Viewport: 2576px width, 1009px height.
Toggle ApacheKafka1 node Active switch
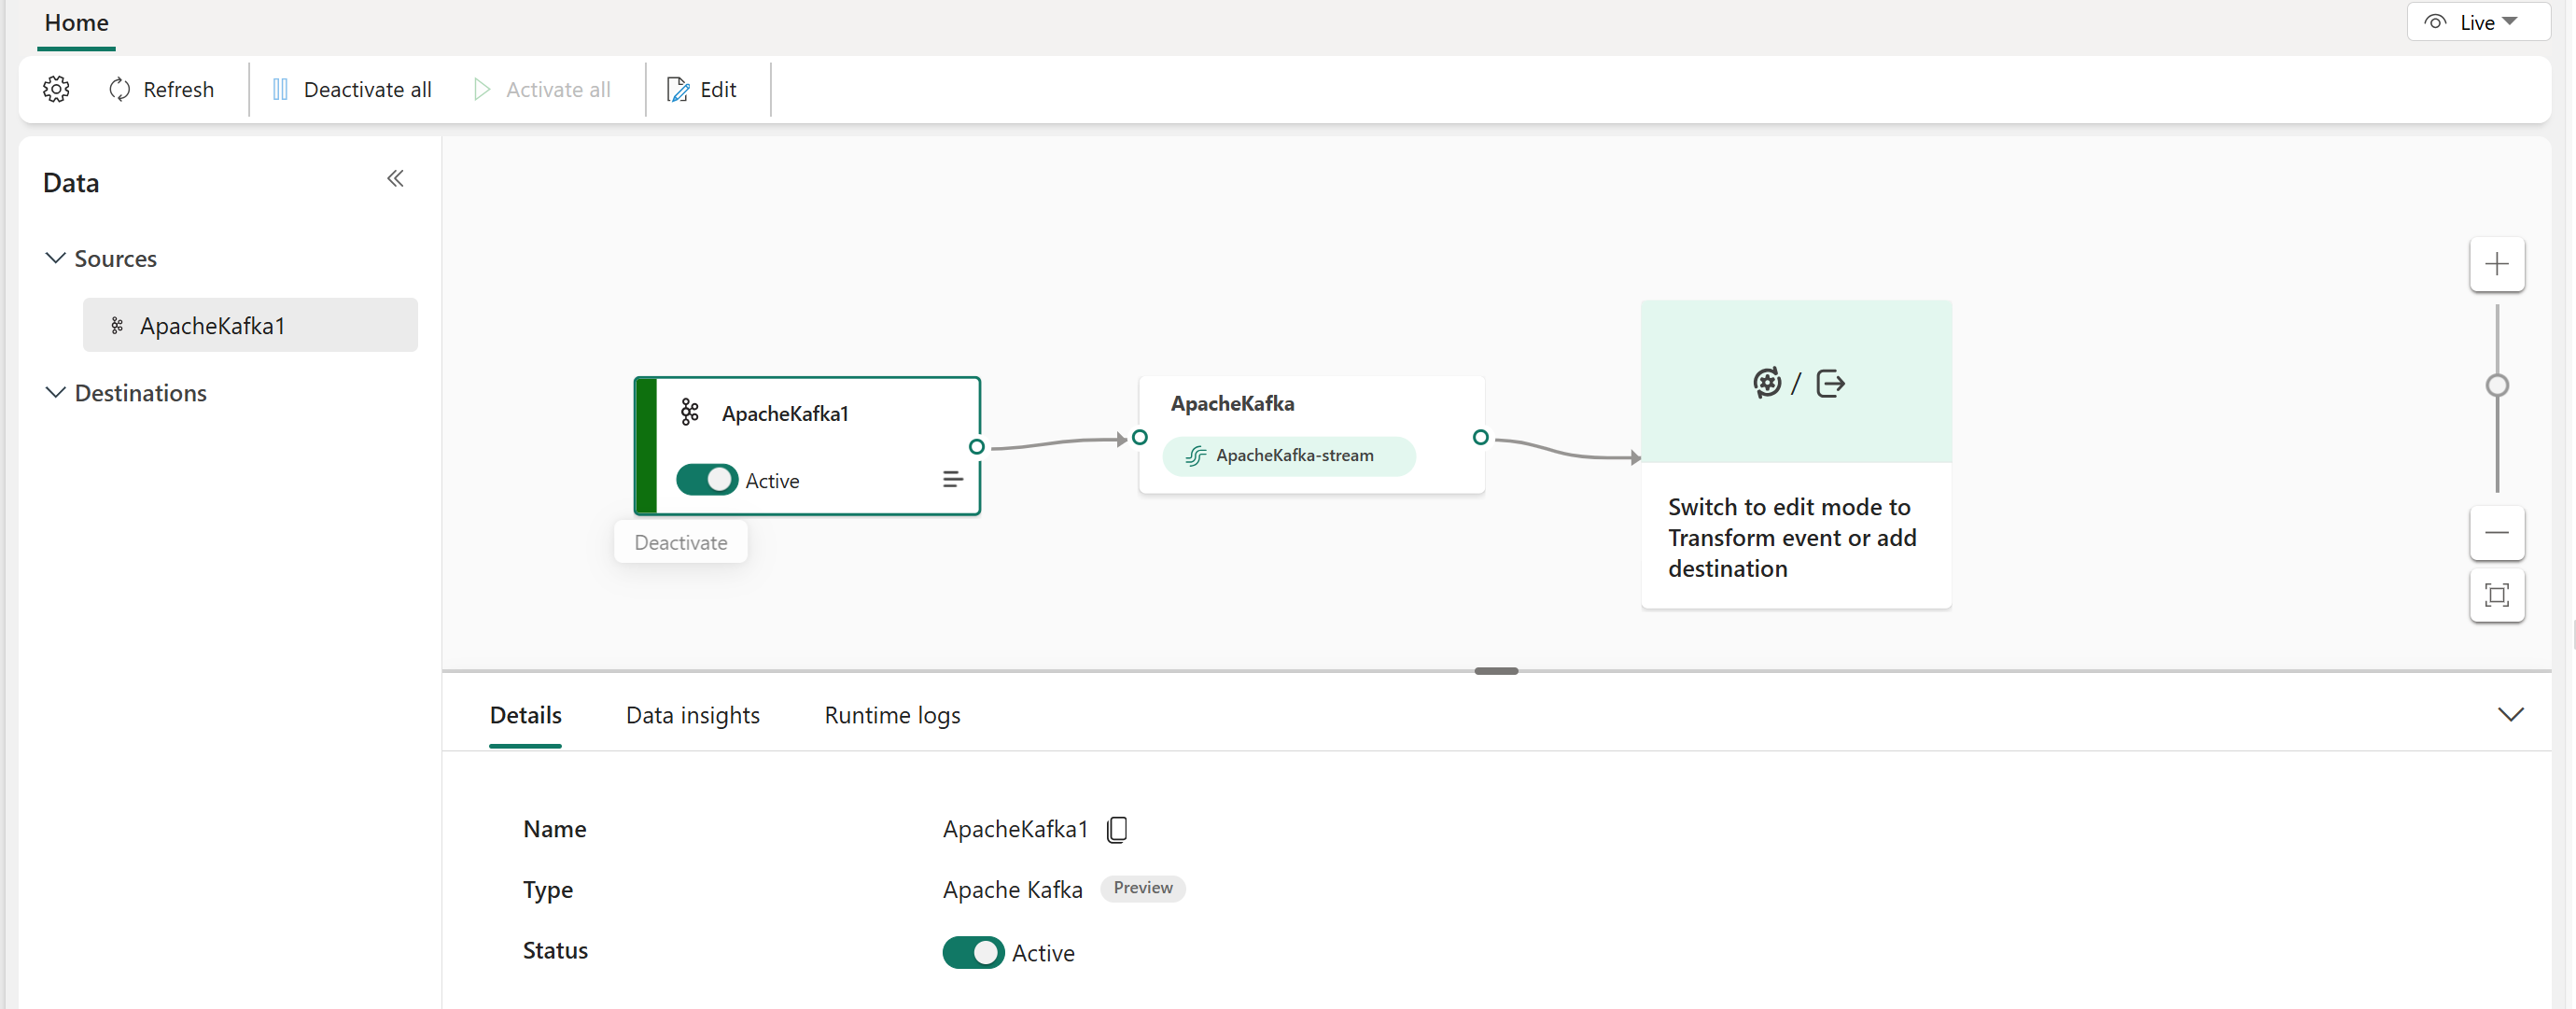pyautogui.click(x=707, y=480)
